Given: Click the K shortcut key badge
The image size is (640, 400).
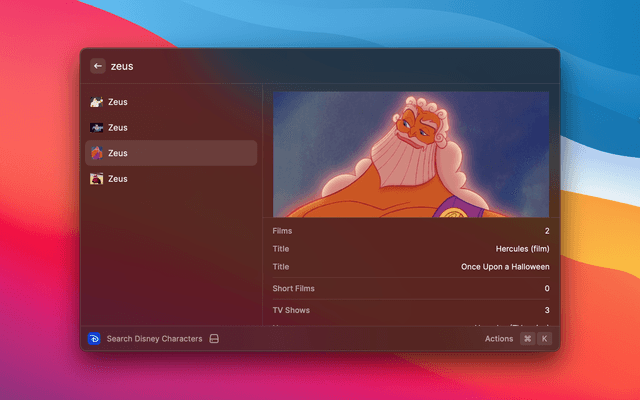Looking at the screenshot, I should pyautogui.click(x=544, y=339).
